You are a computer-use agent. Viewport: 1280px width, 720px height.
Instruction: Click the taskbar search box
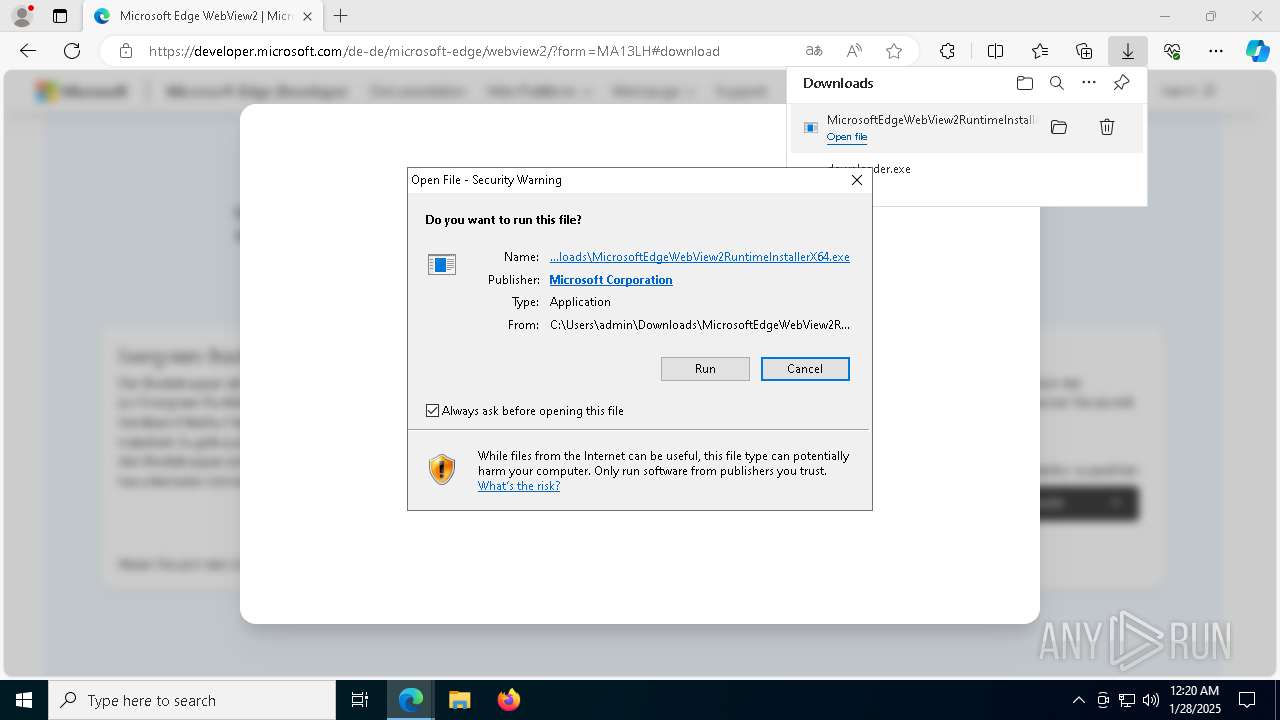(x=192, y=700)
